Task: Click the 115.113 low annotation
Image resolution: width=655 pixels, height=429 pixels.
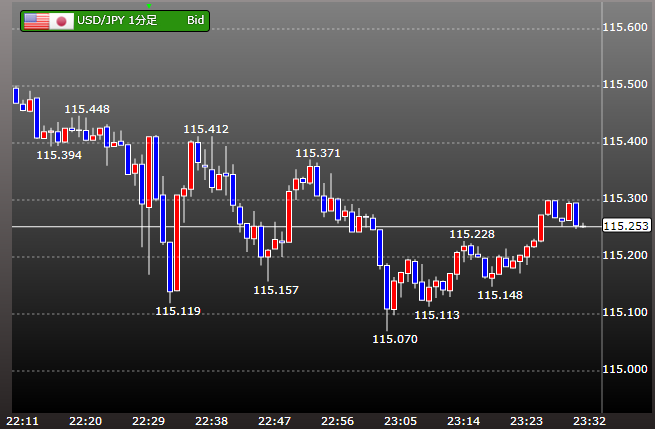Action: click(x=437, y=314)
